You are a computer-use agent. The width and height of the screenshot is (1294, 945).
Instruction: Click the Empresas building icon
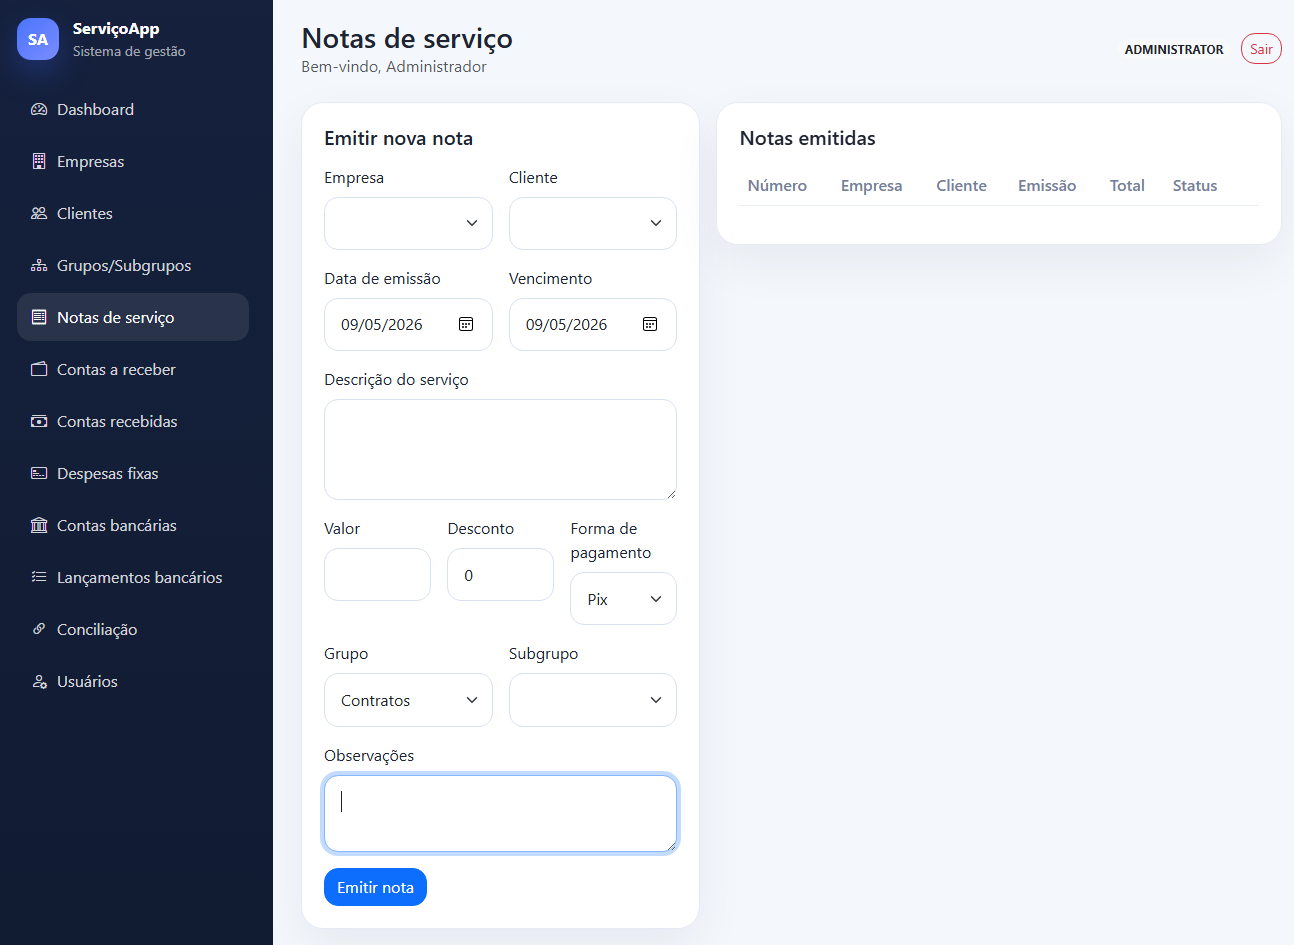(39, 161)
